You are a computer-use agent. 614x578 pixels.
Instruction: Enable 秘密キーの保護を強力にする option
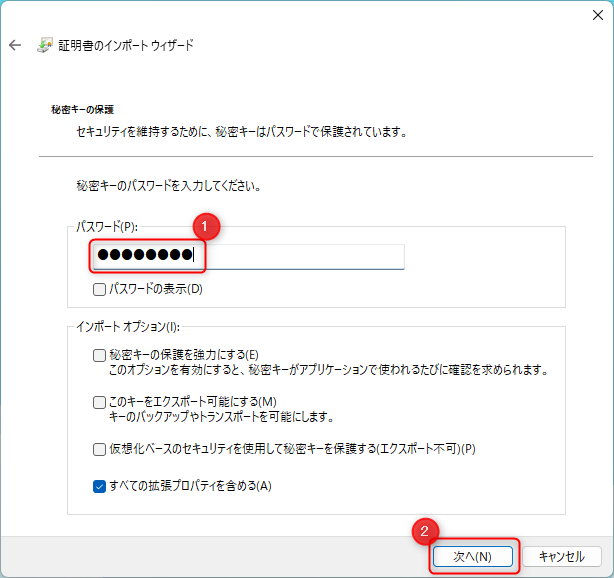pos(99,355)
